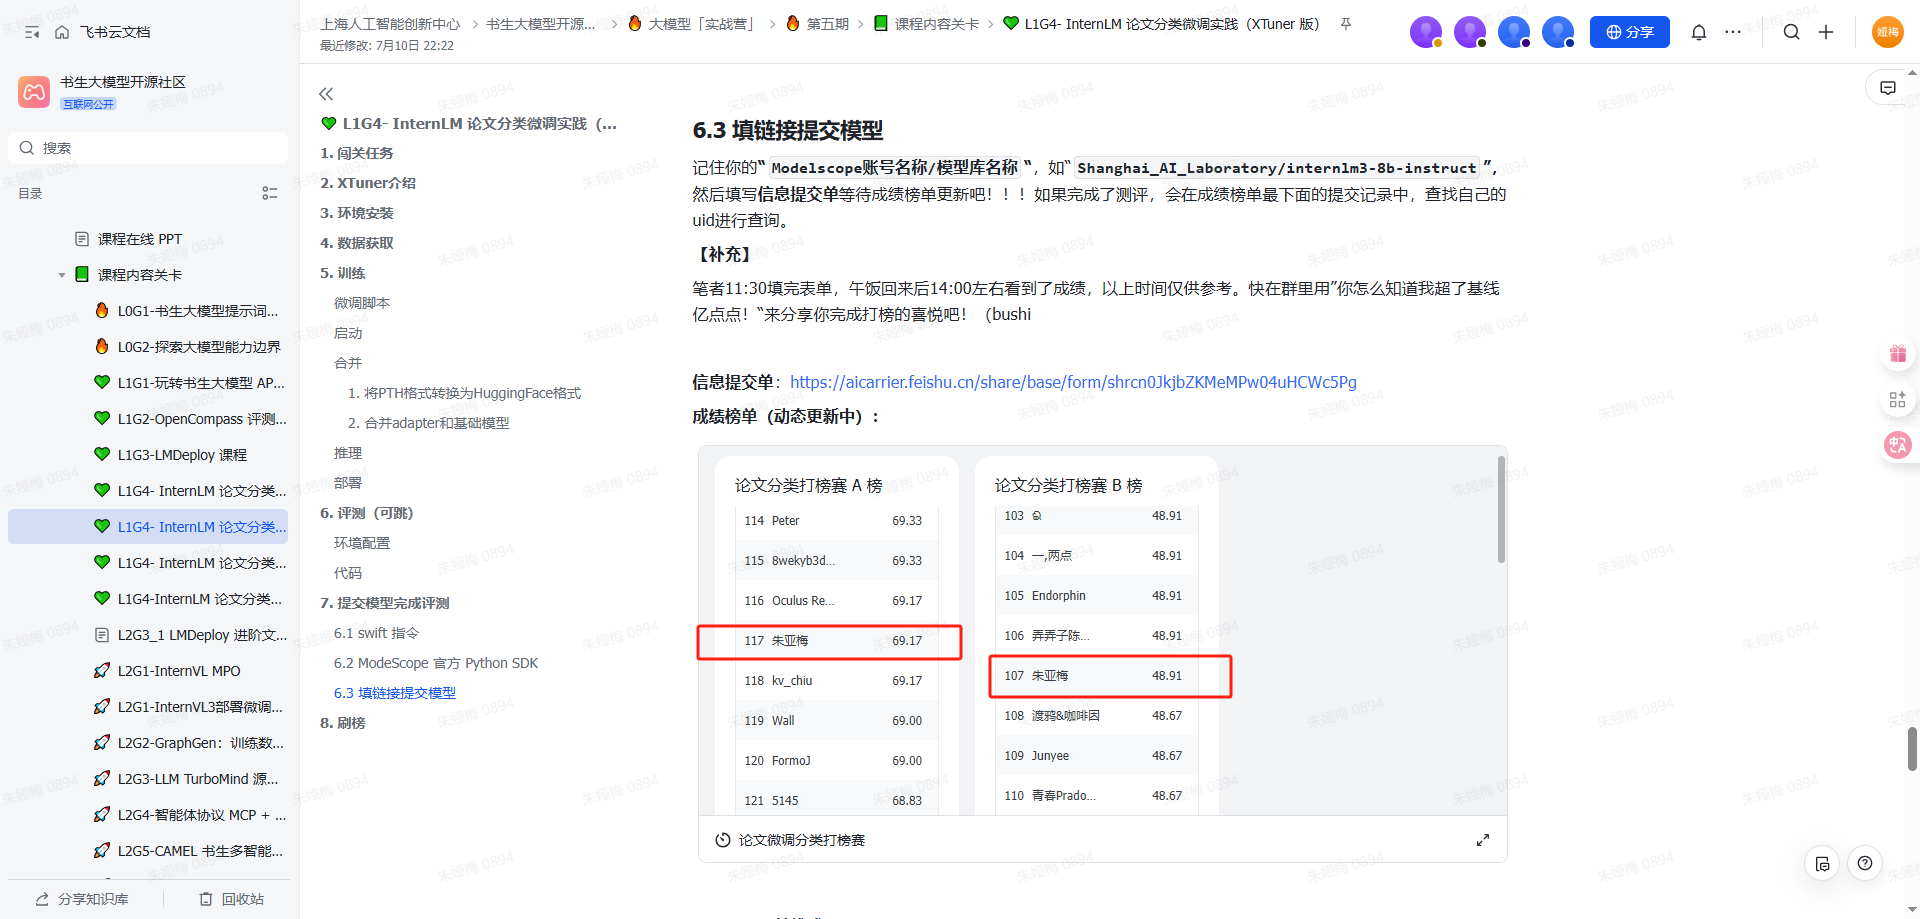
Task: Click the translate icon on right edge
Action: click(1897, 445)
